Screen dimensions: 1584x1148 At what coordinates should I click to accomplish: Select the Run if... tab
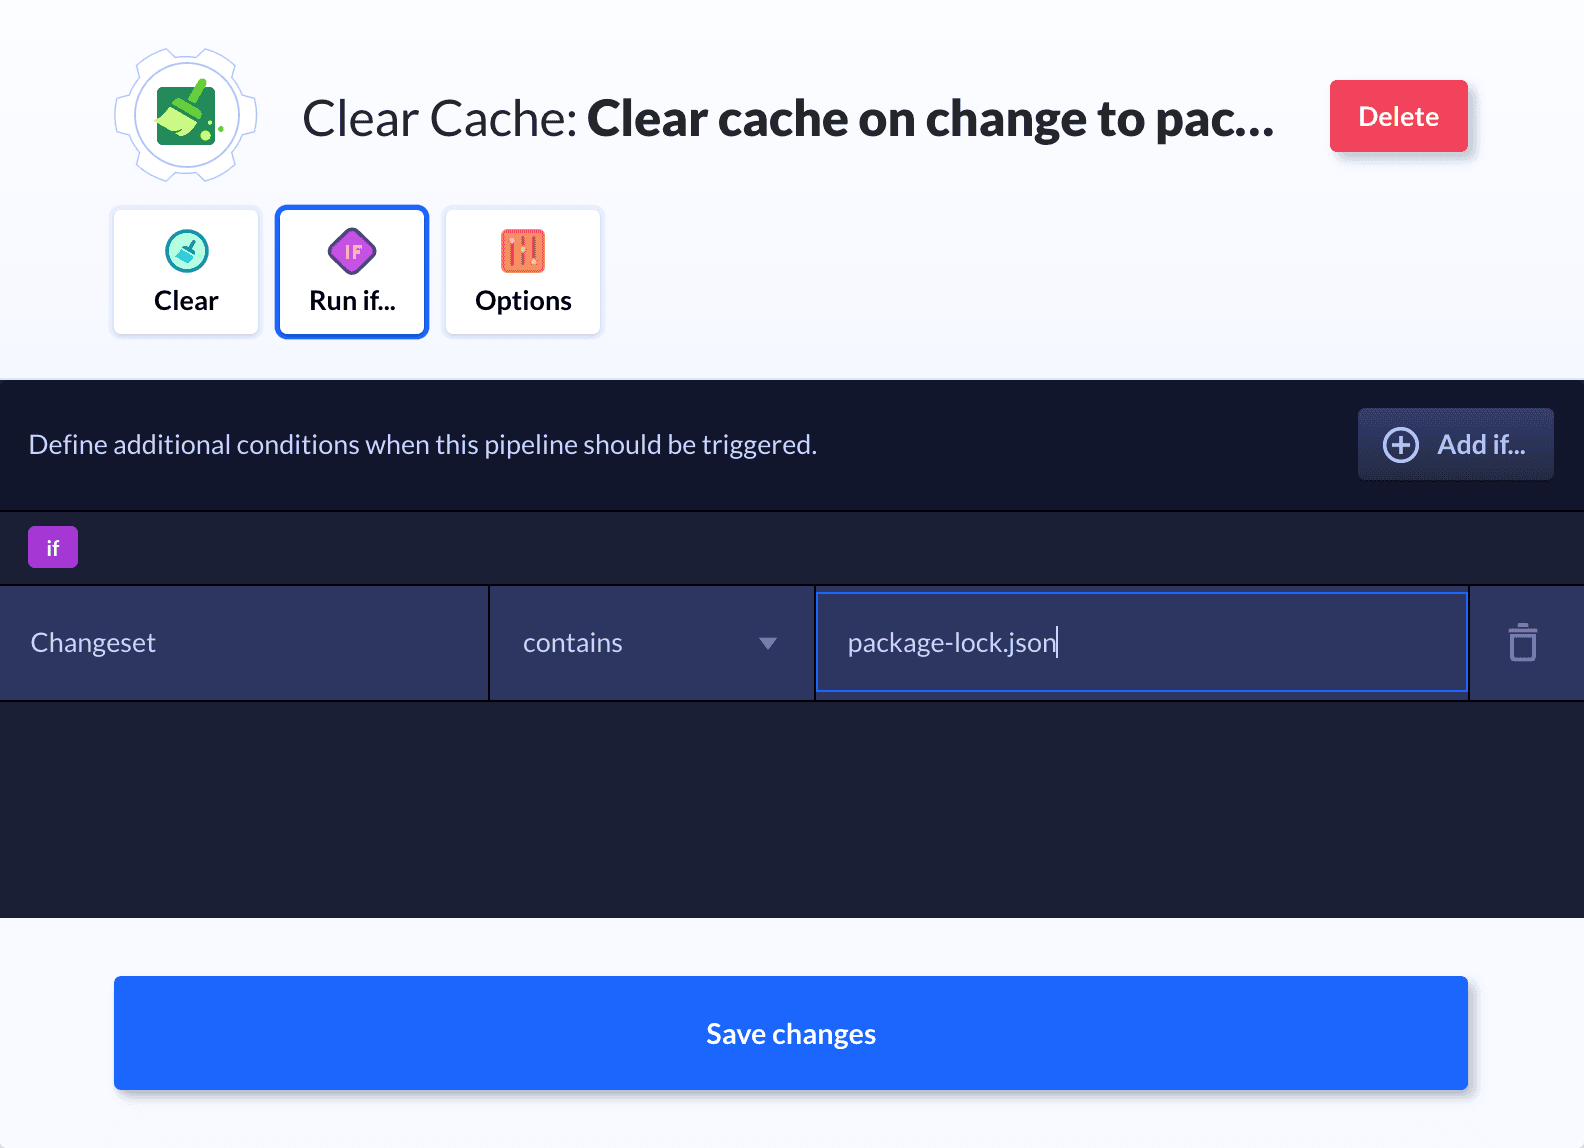352,272
